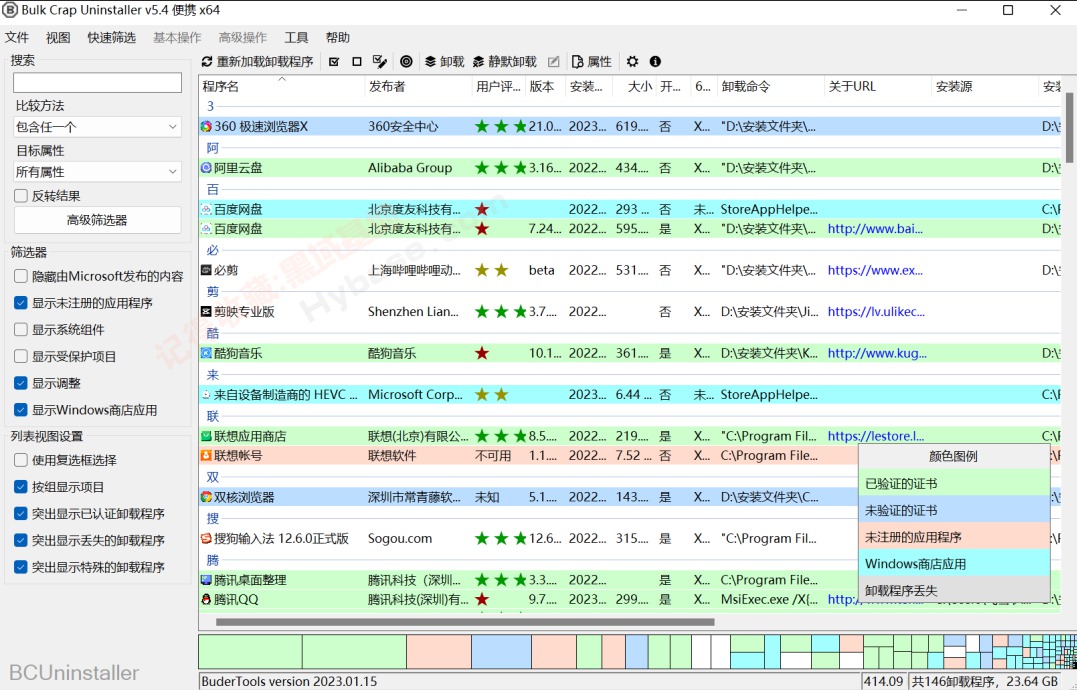Open the http://www.bai... link for 百度网盘
The image size is (1077, 690).
coord(875,229)
